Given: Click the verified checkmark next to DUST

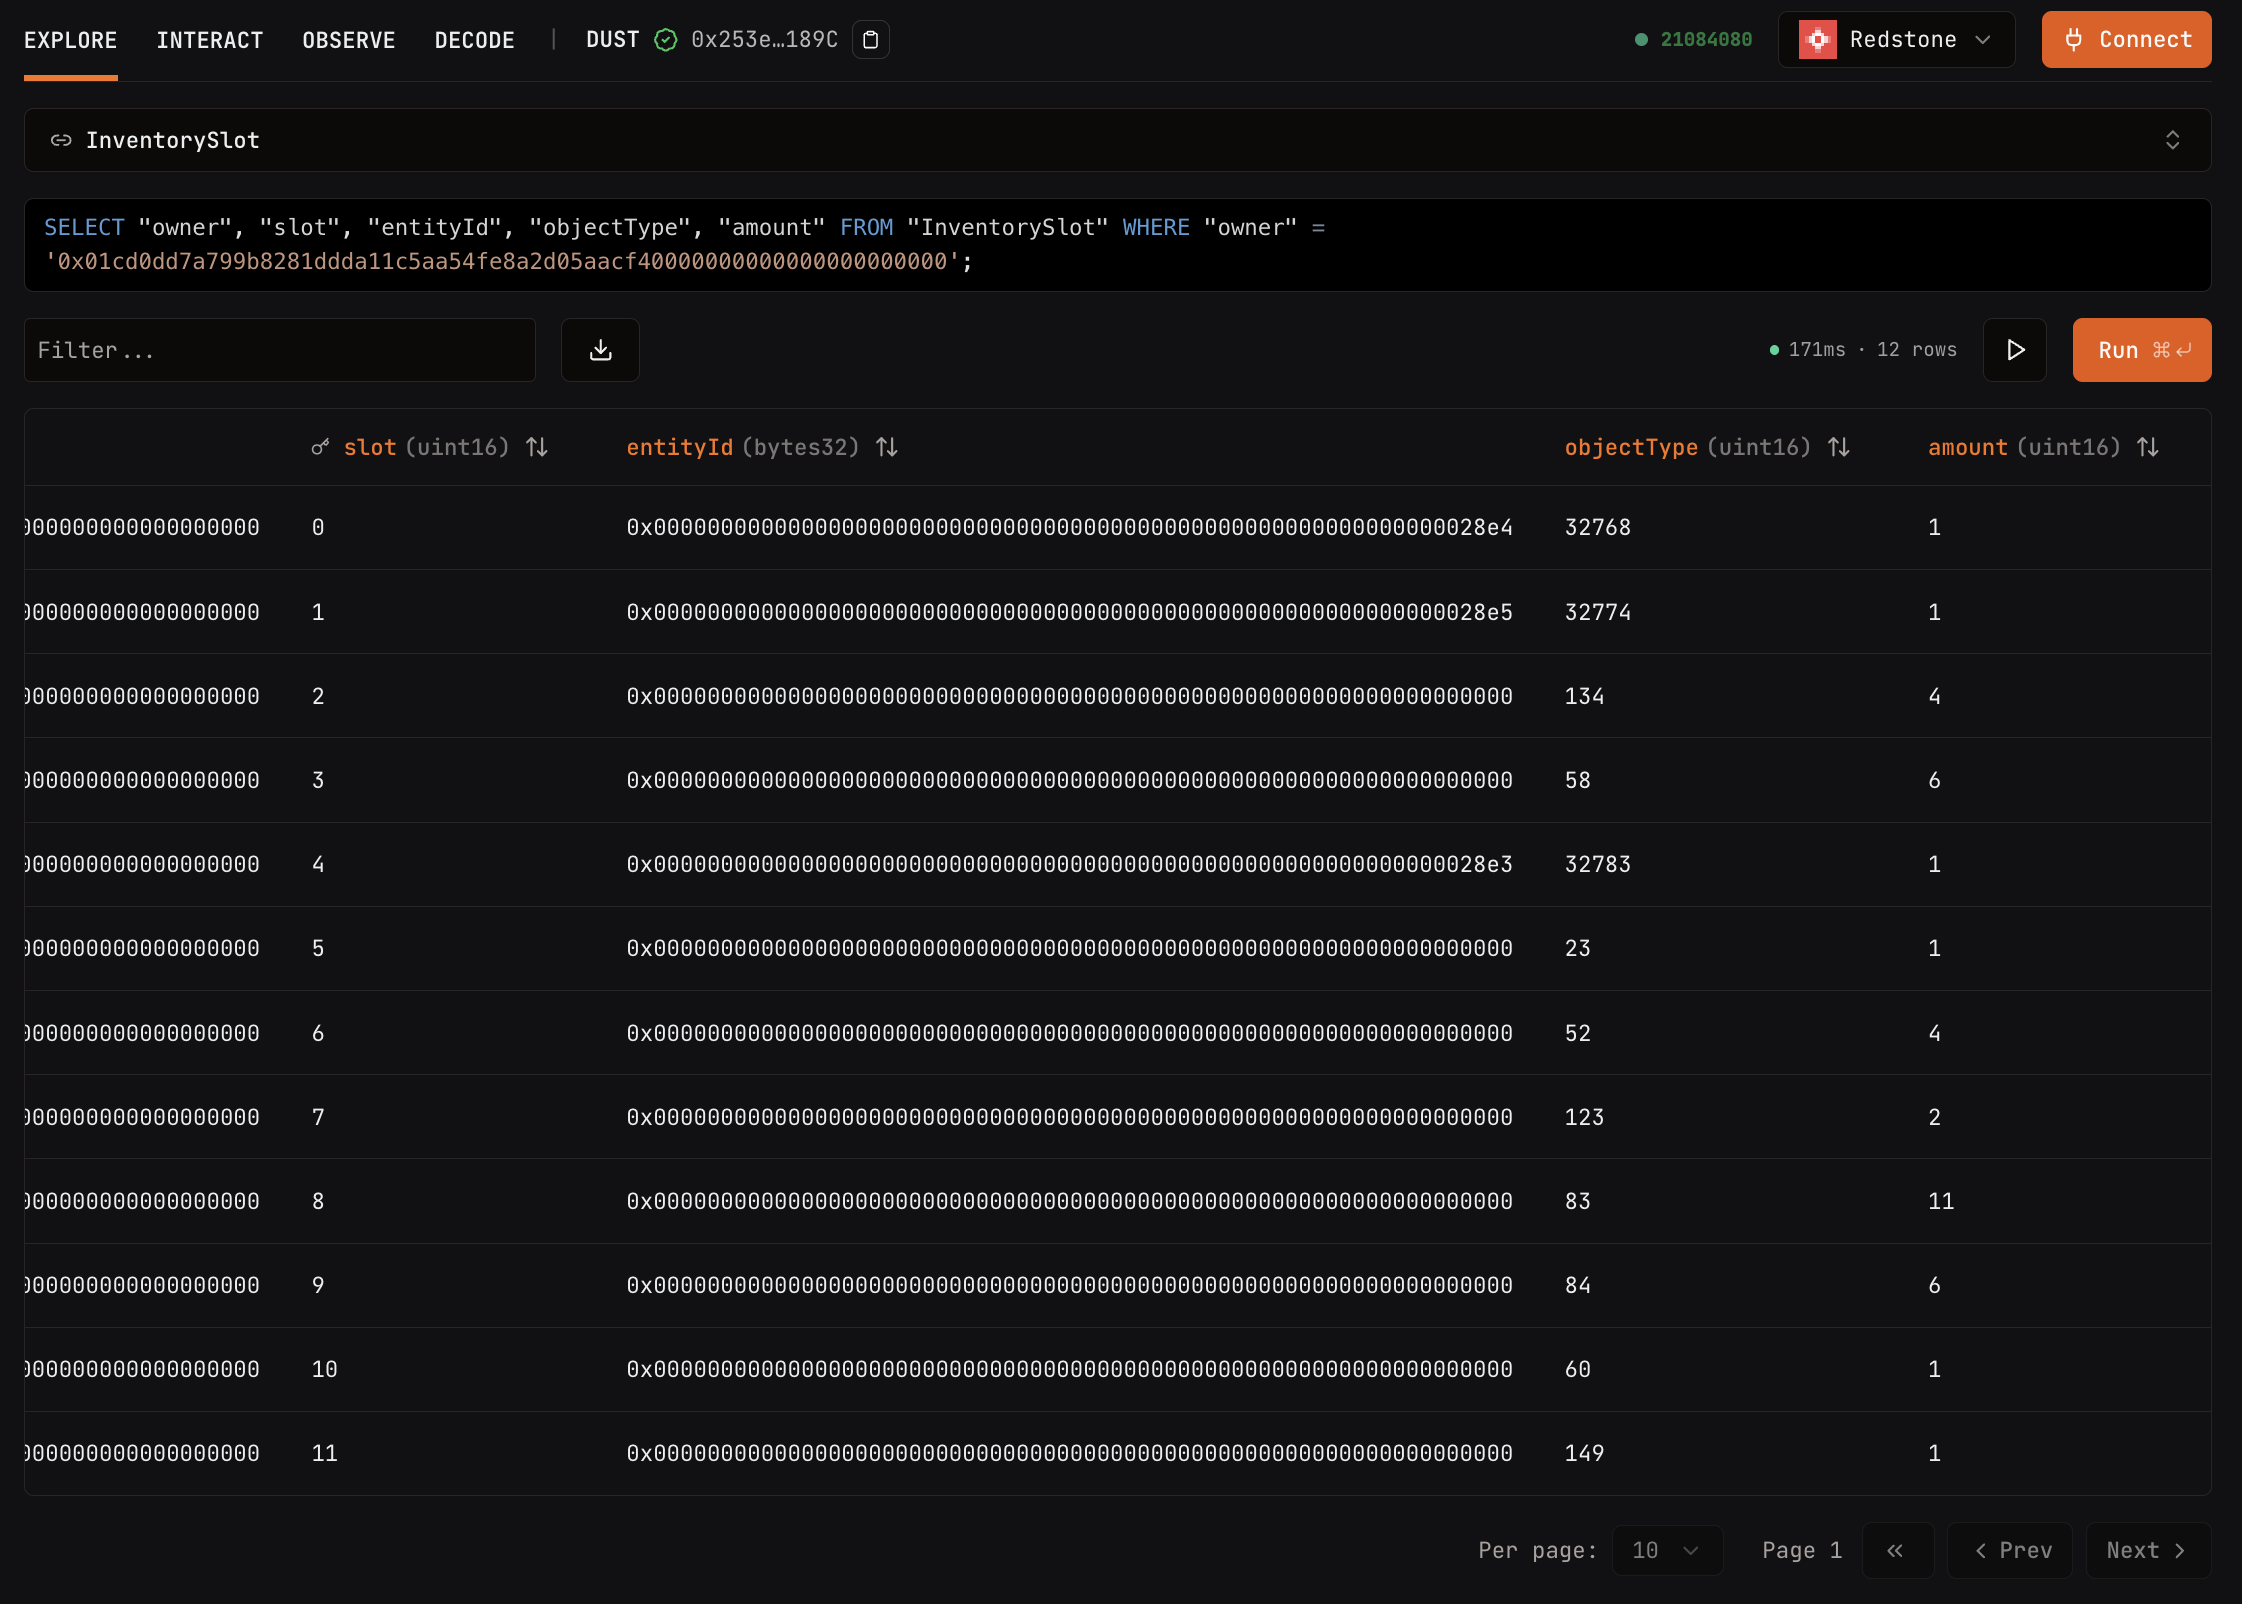Looking at the screenshot, I should click(x=665, y=40).
